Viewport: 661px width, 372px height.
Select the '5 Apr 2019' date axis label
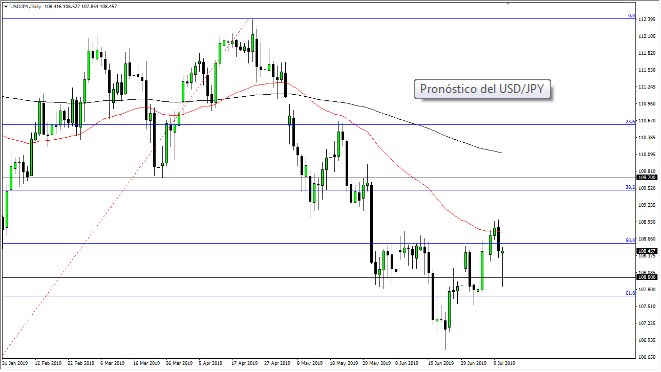click(x=210, y=363)
